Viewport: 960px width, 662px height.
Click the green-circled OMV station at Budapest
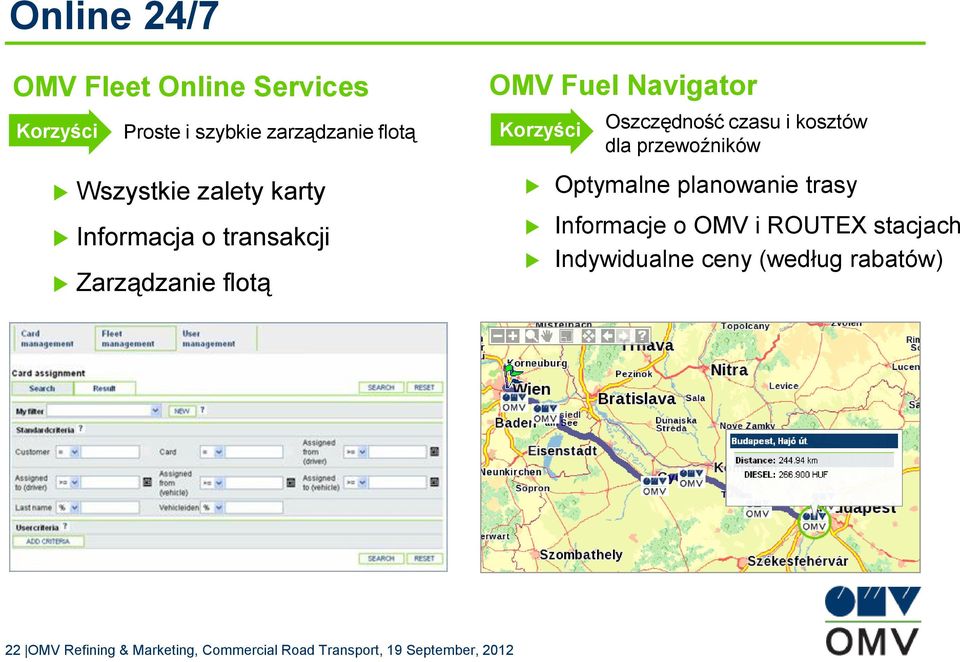[814, 521]
